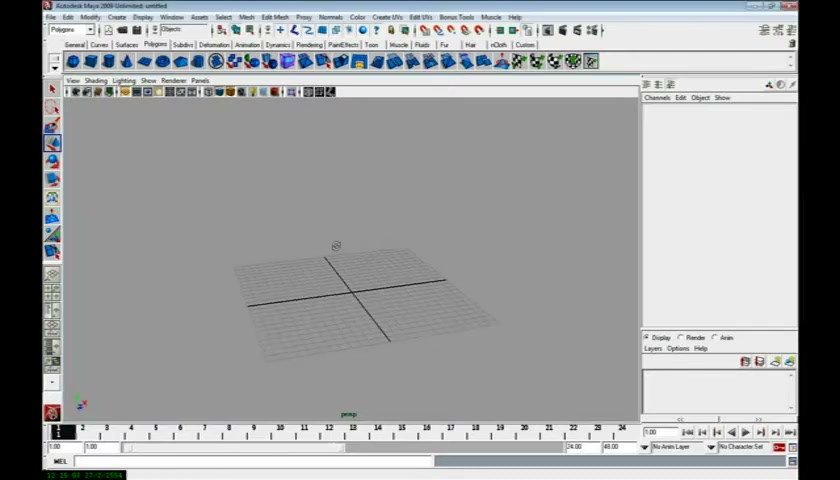The width and height of the screenshot is (840, 480).
Task: Open the File menu
Action: (x=51, y=17)
